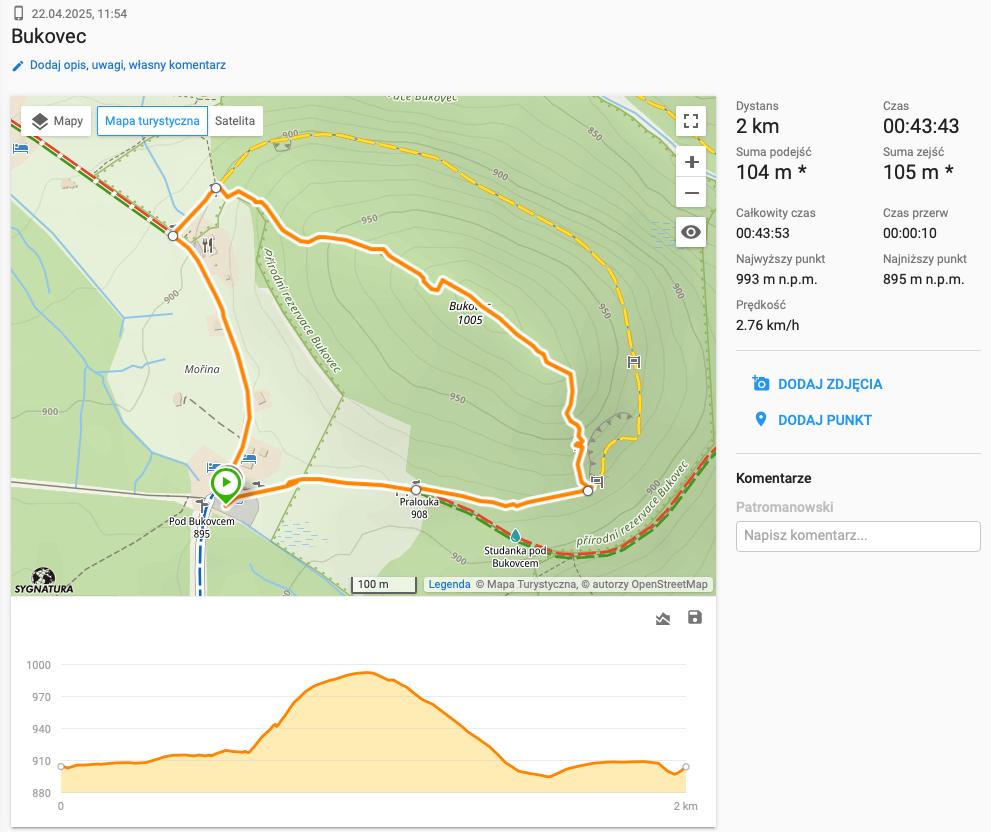
Task: Click the comment input field
Action: point(858,535)
